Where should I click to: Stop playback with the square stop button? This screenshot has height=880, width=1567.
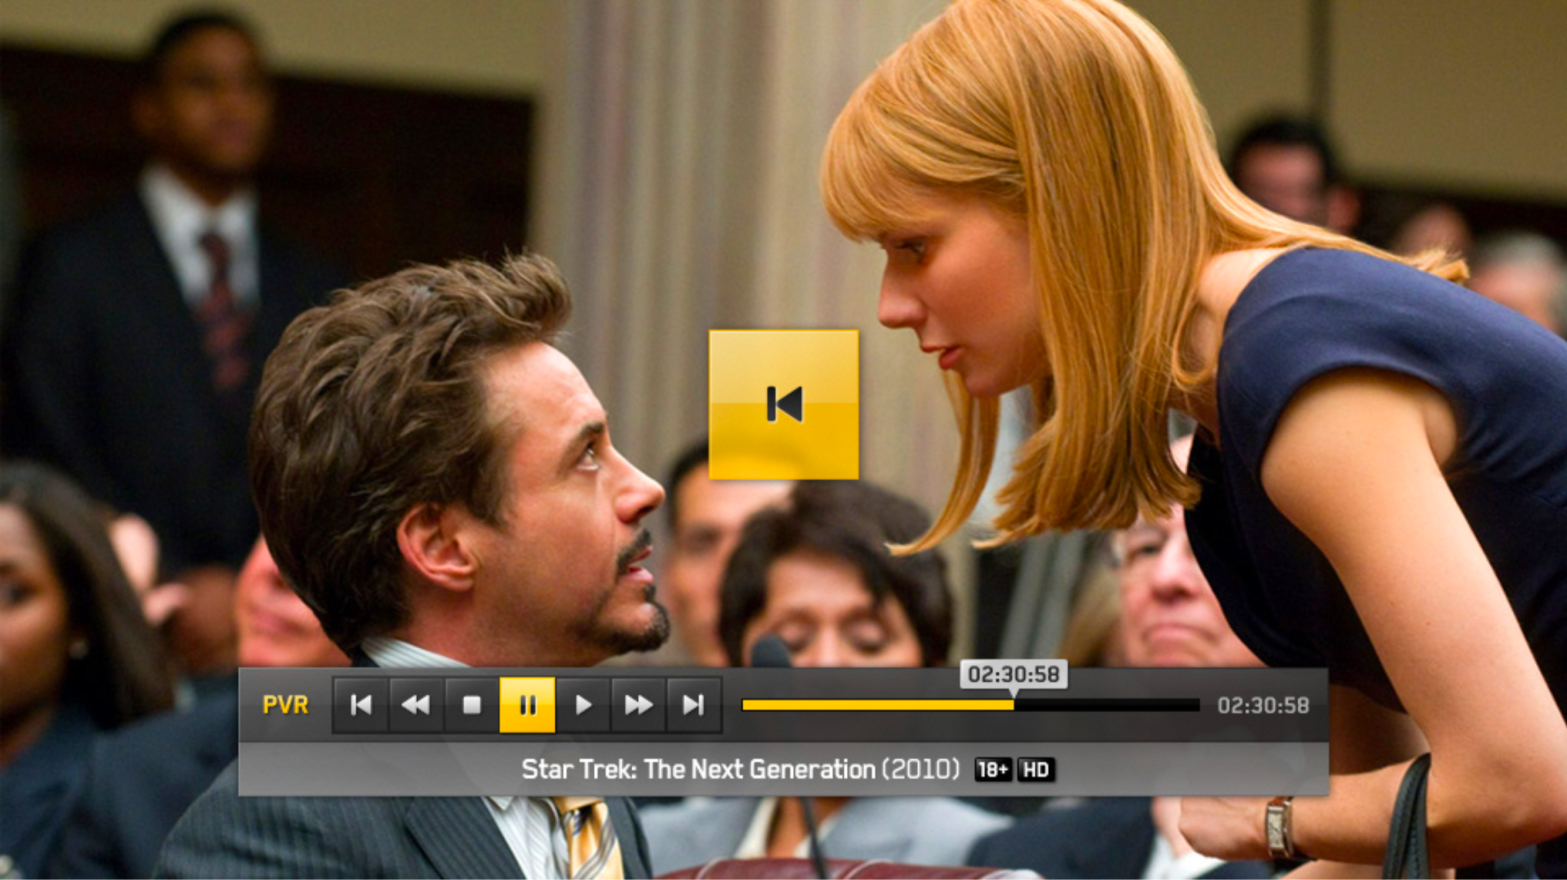pyautogui.click(x=471, y=705)
